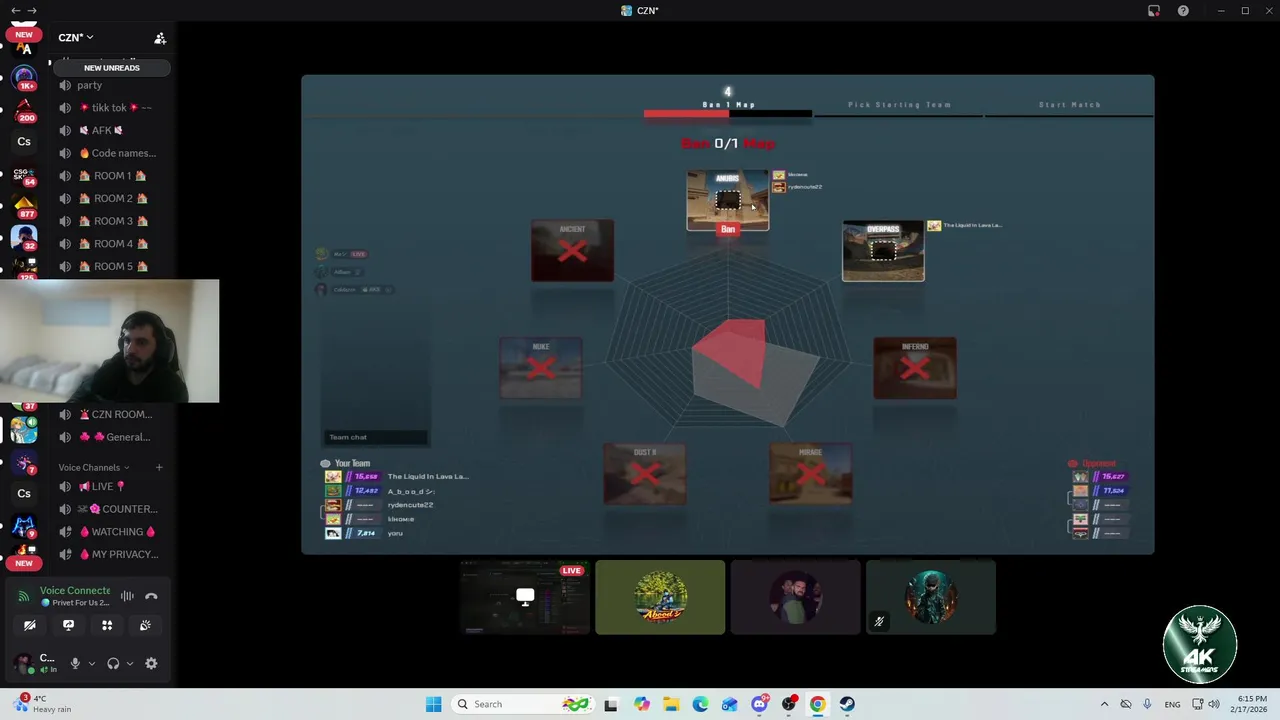Image resolution: width=1280 pixels, height=720 pixels.
Task: Join the MY PRIVACY voice channel
Action: pos(112,554)
